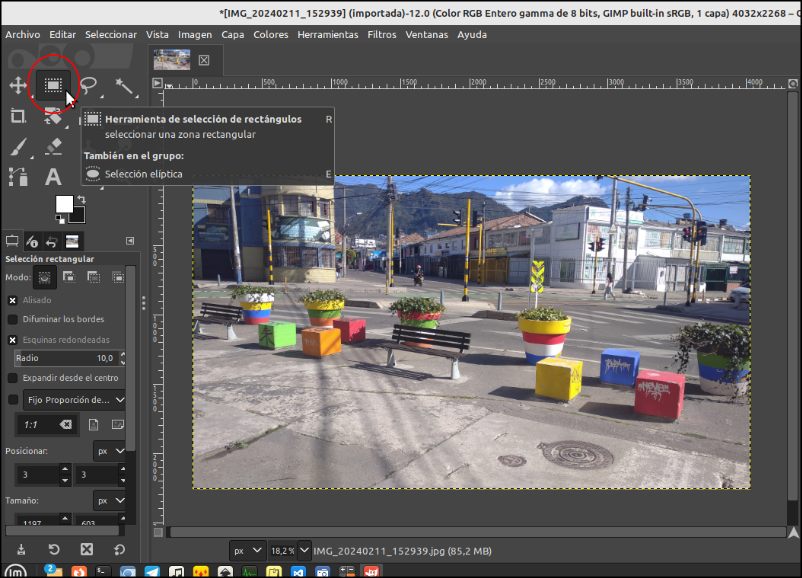This screenshot has width=802, height=578.
Task: Open the Filtros menu
Action: (382, 35)
